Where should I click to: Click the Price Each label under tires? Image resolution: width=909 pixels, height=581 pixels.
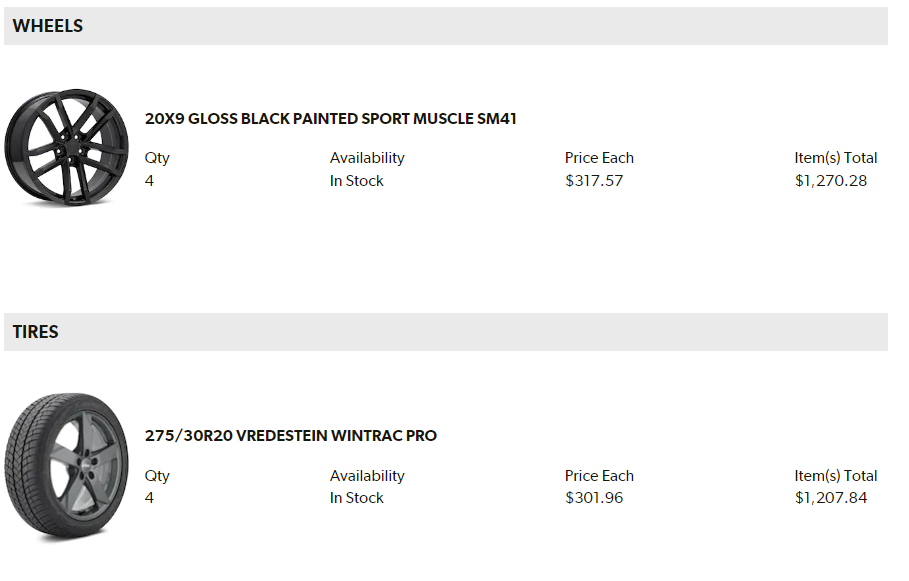click(599, 476)
